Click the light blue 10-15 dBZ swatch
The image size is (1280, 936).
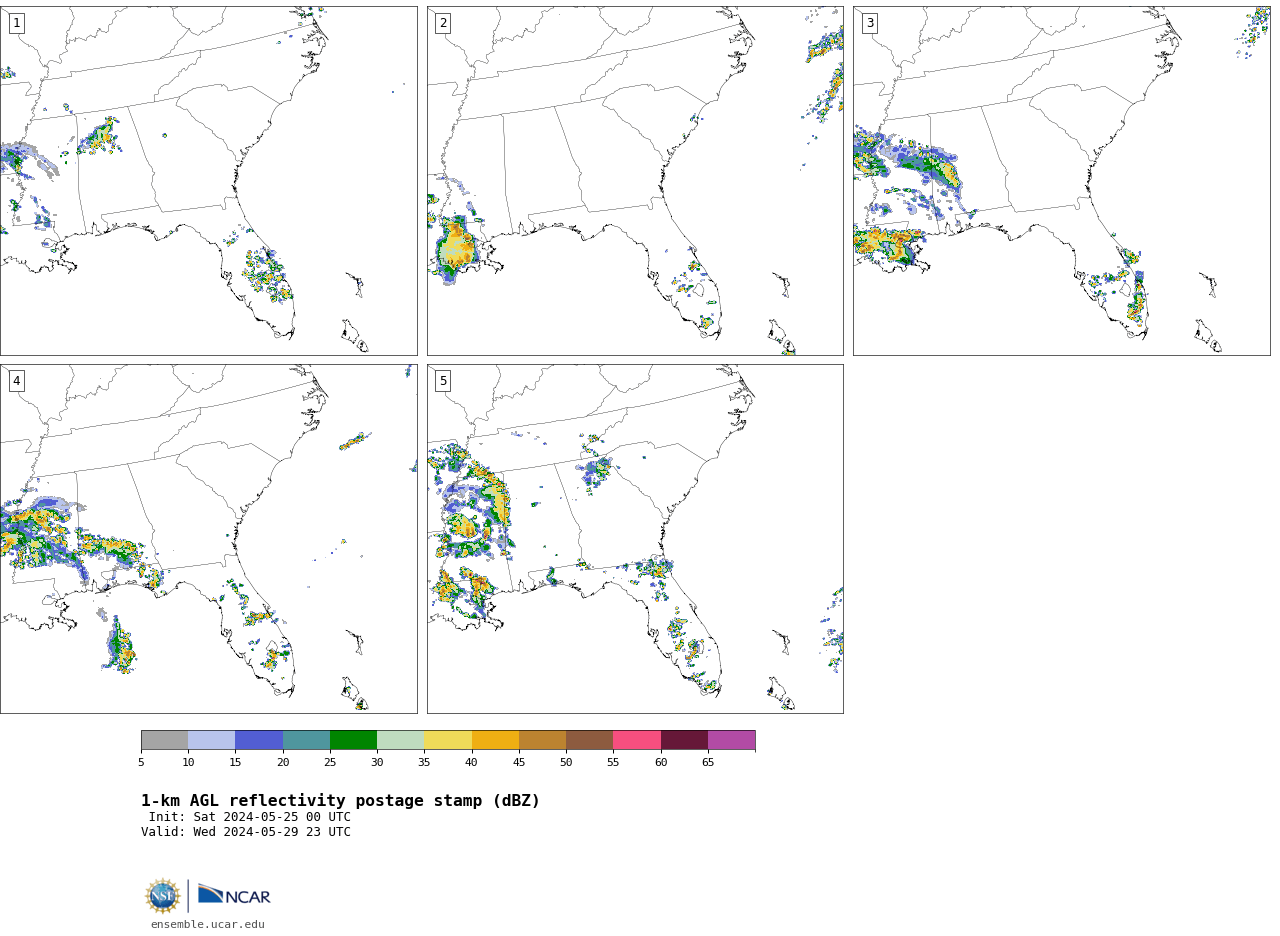click(x=212, y=740)
